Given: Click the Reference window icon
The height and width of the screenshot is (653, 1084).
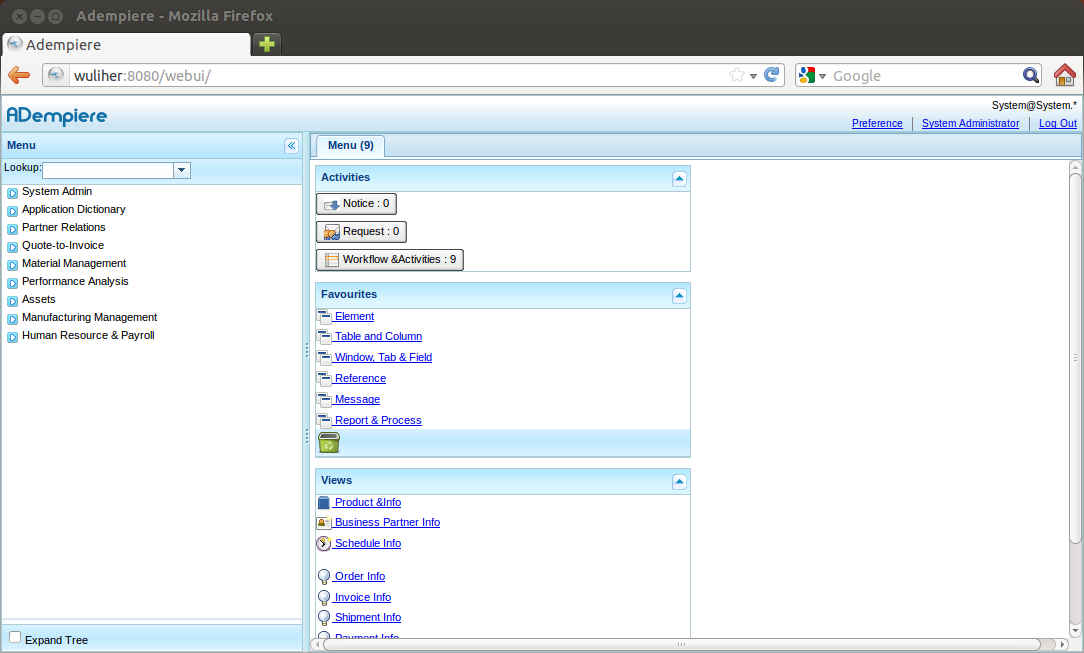Looking at the screenshot, I should 324,379.
